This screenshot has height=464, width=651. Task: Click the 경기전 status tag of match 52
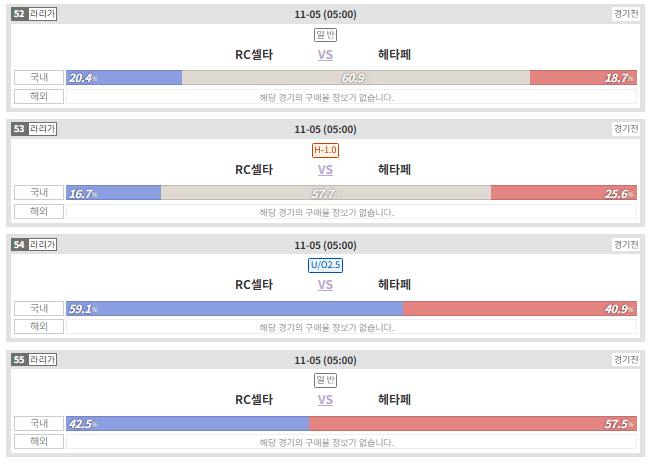pos(626,14)
